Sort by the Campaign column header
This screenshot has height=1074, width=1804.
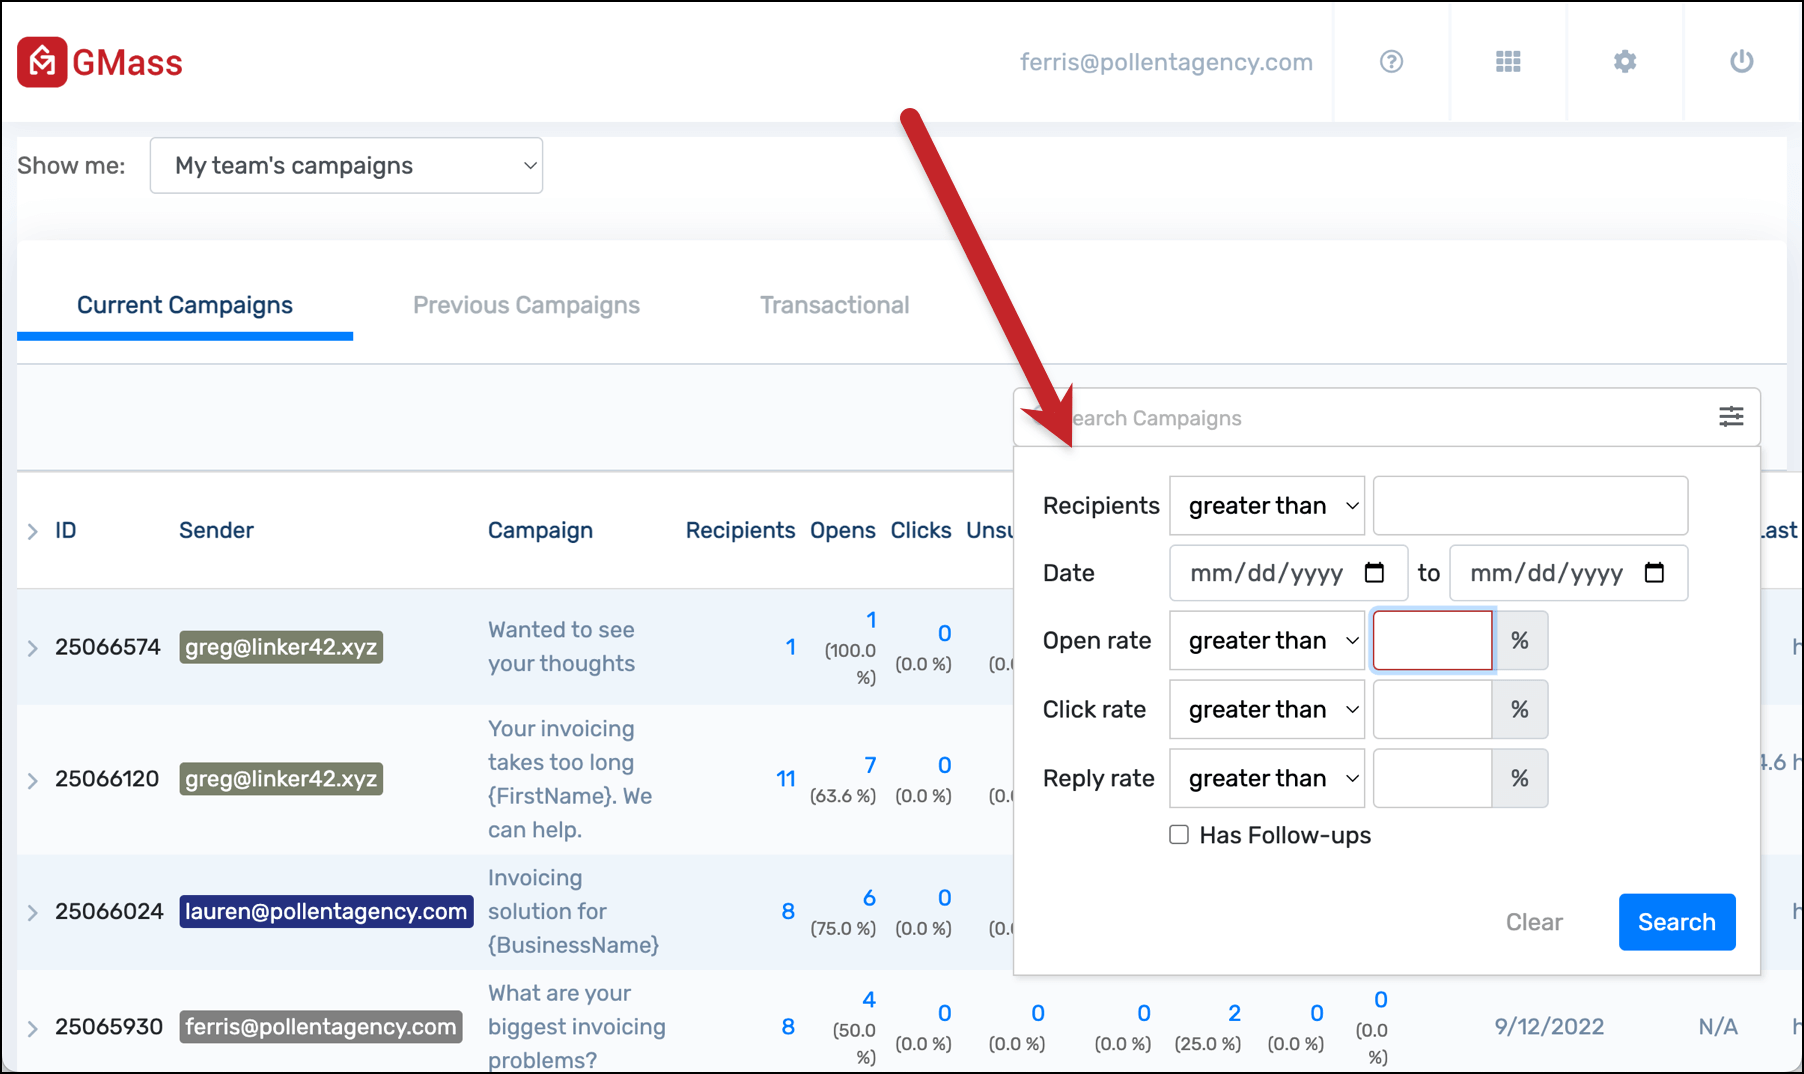tap(540, 530)
